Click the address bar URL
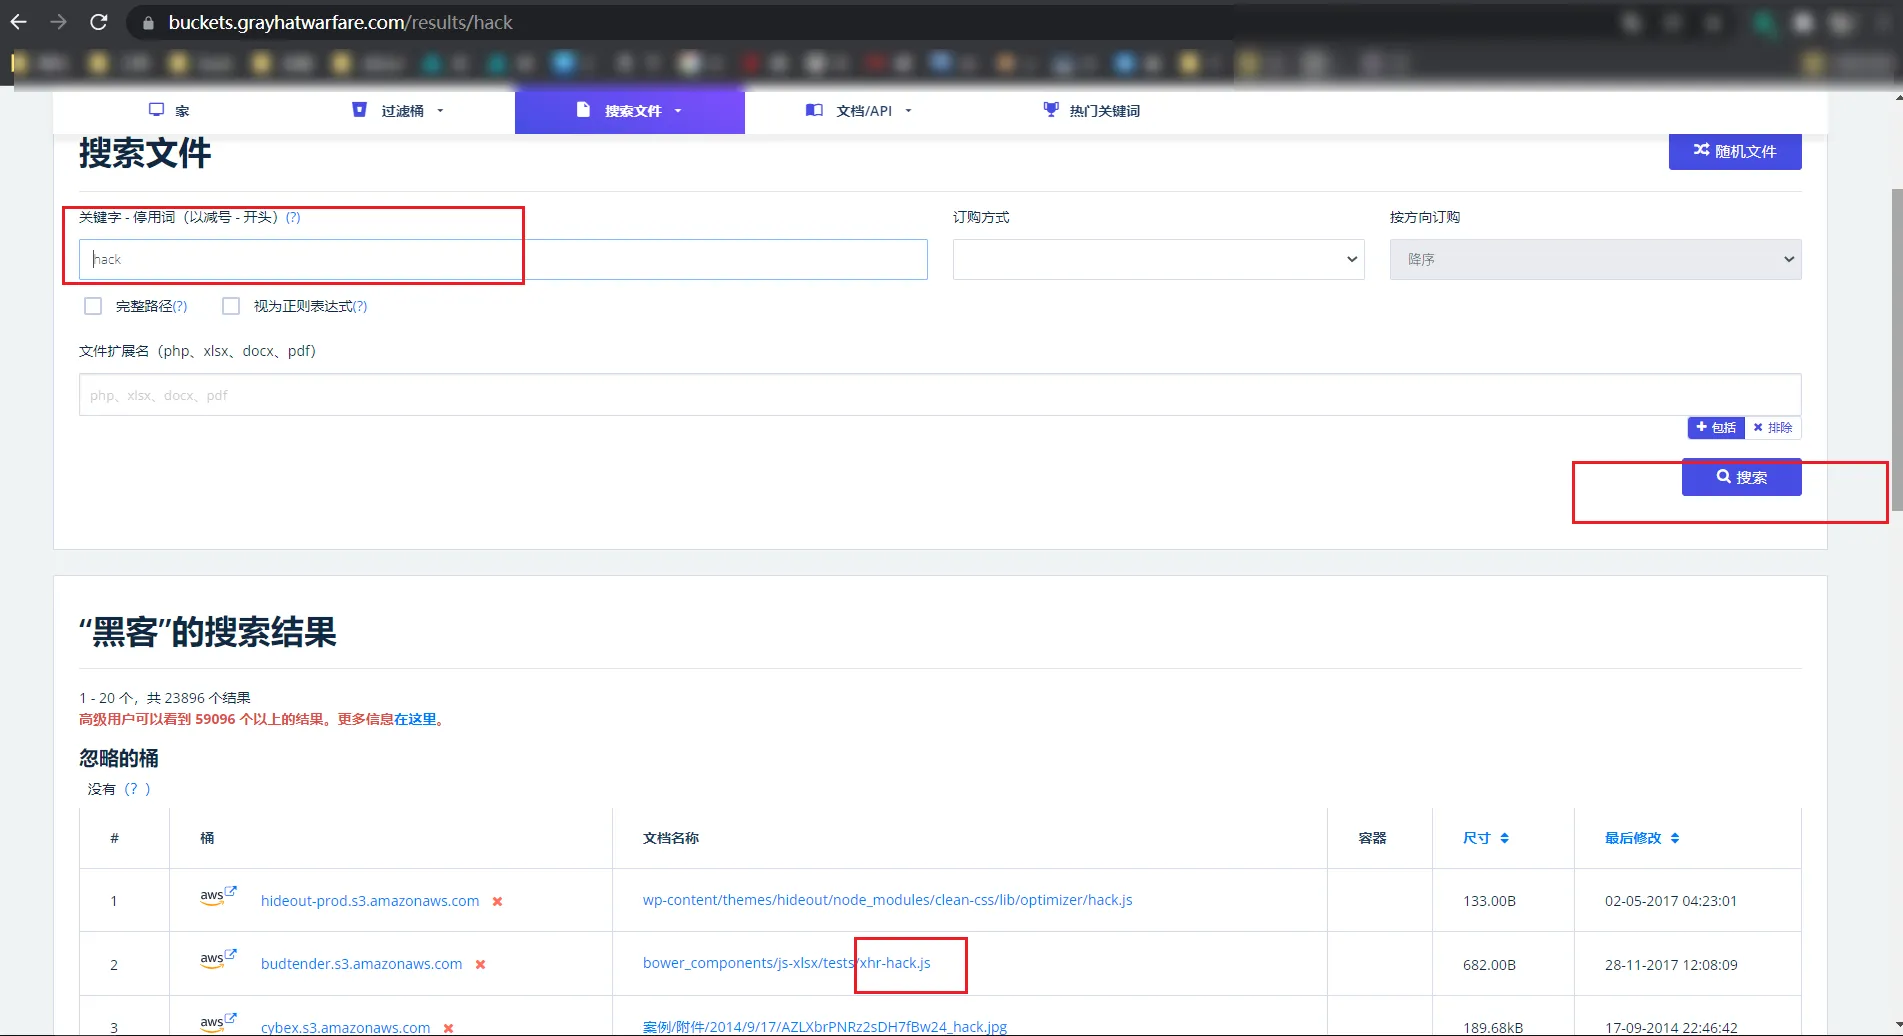1903x1036 pixels. pos(340,22)
